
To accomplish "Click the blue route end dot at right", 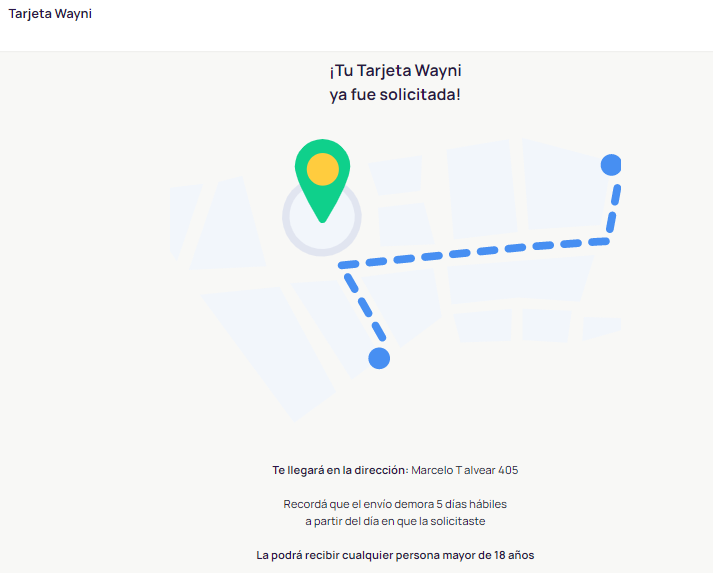I will pyautogui.click(x=611, y=165).
